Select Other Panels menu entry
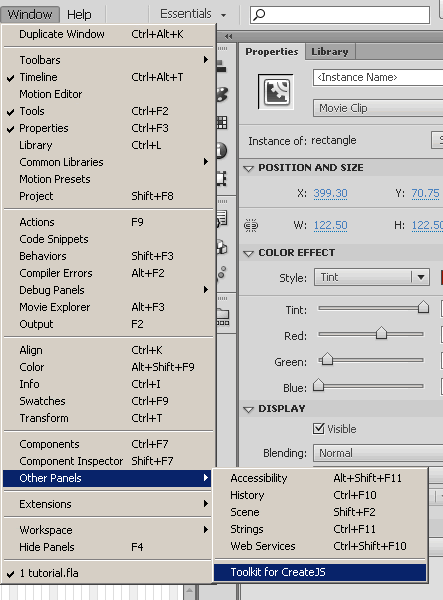 pyautogui.click(x=107, y=478)
